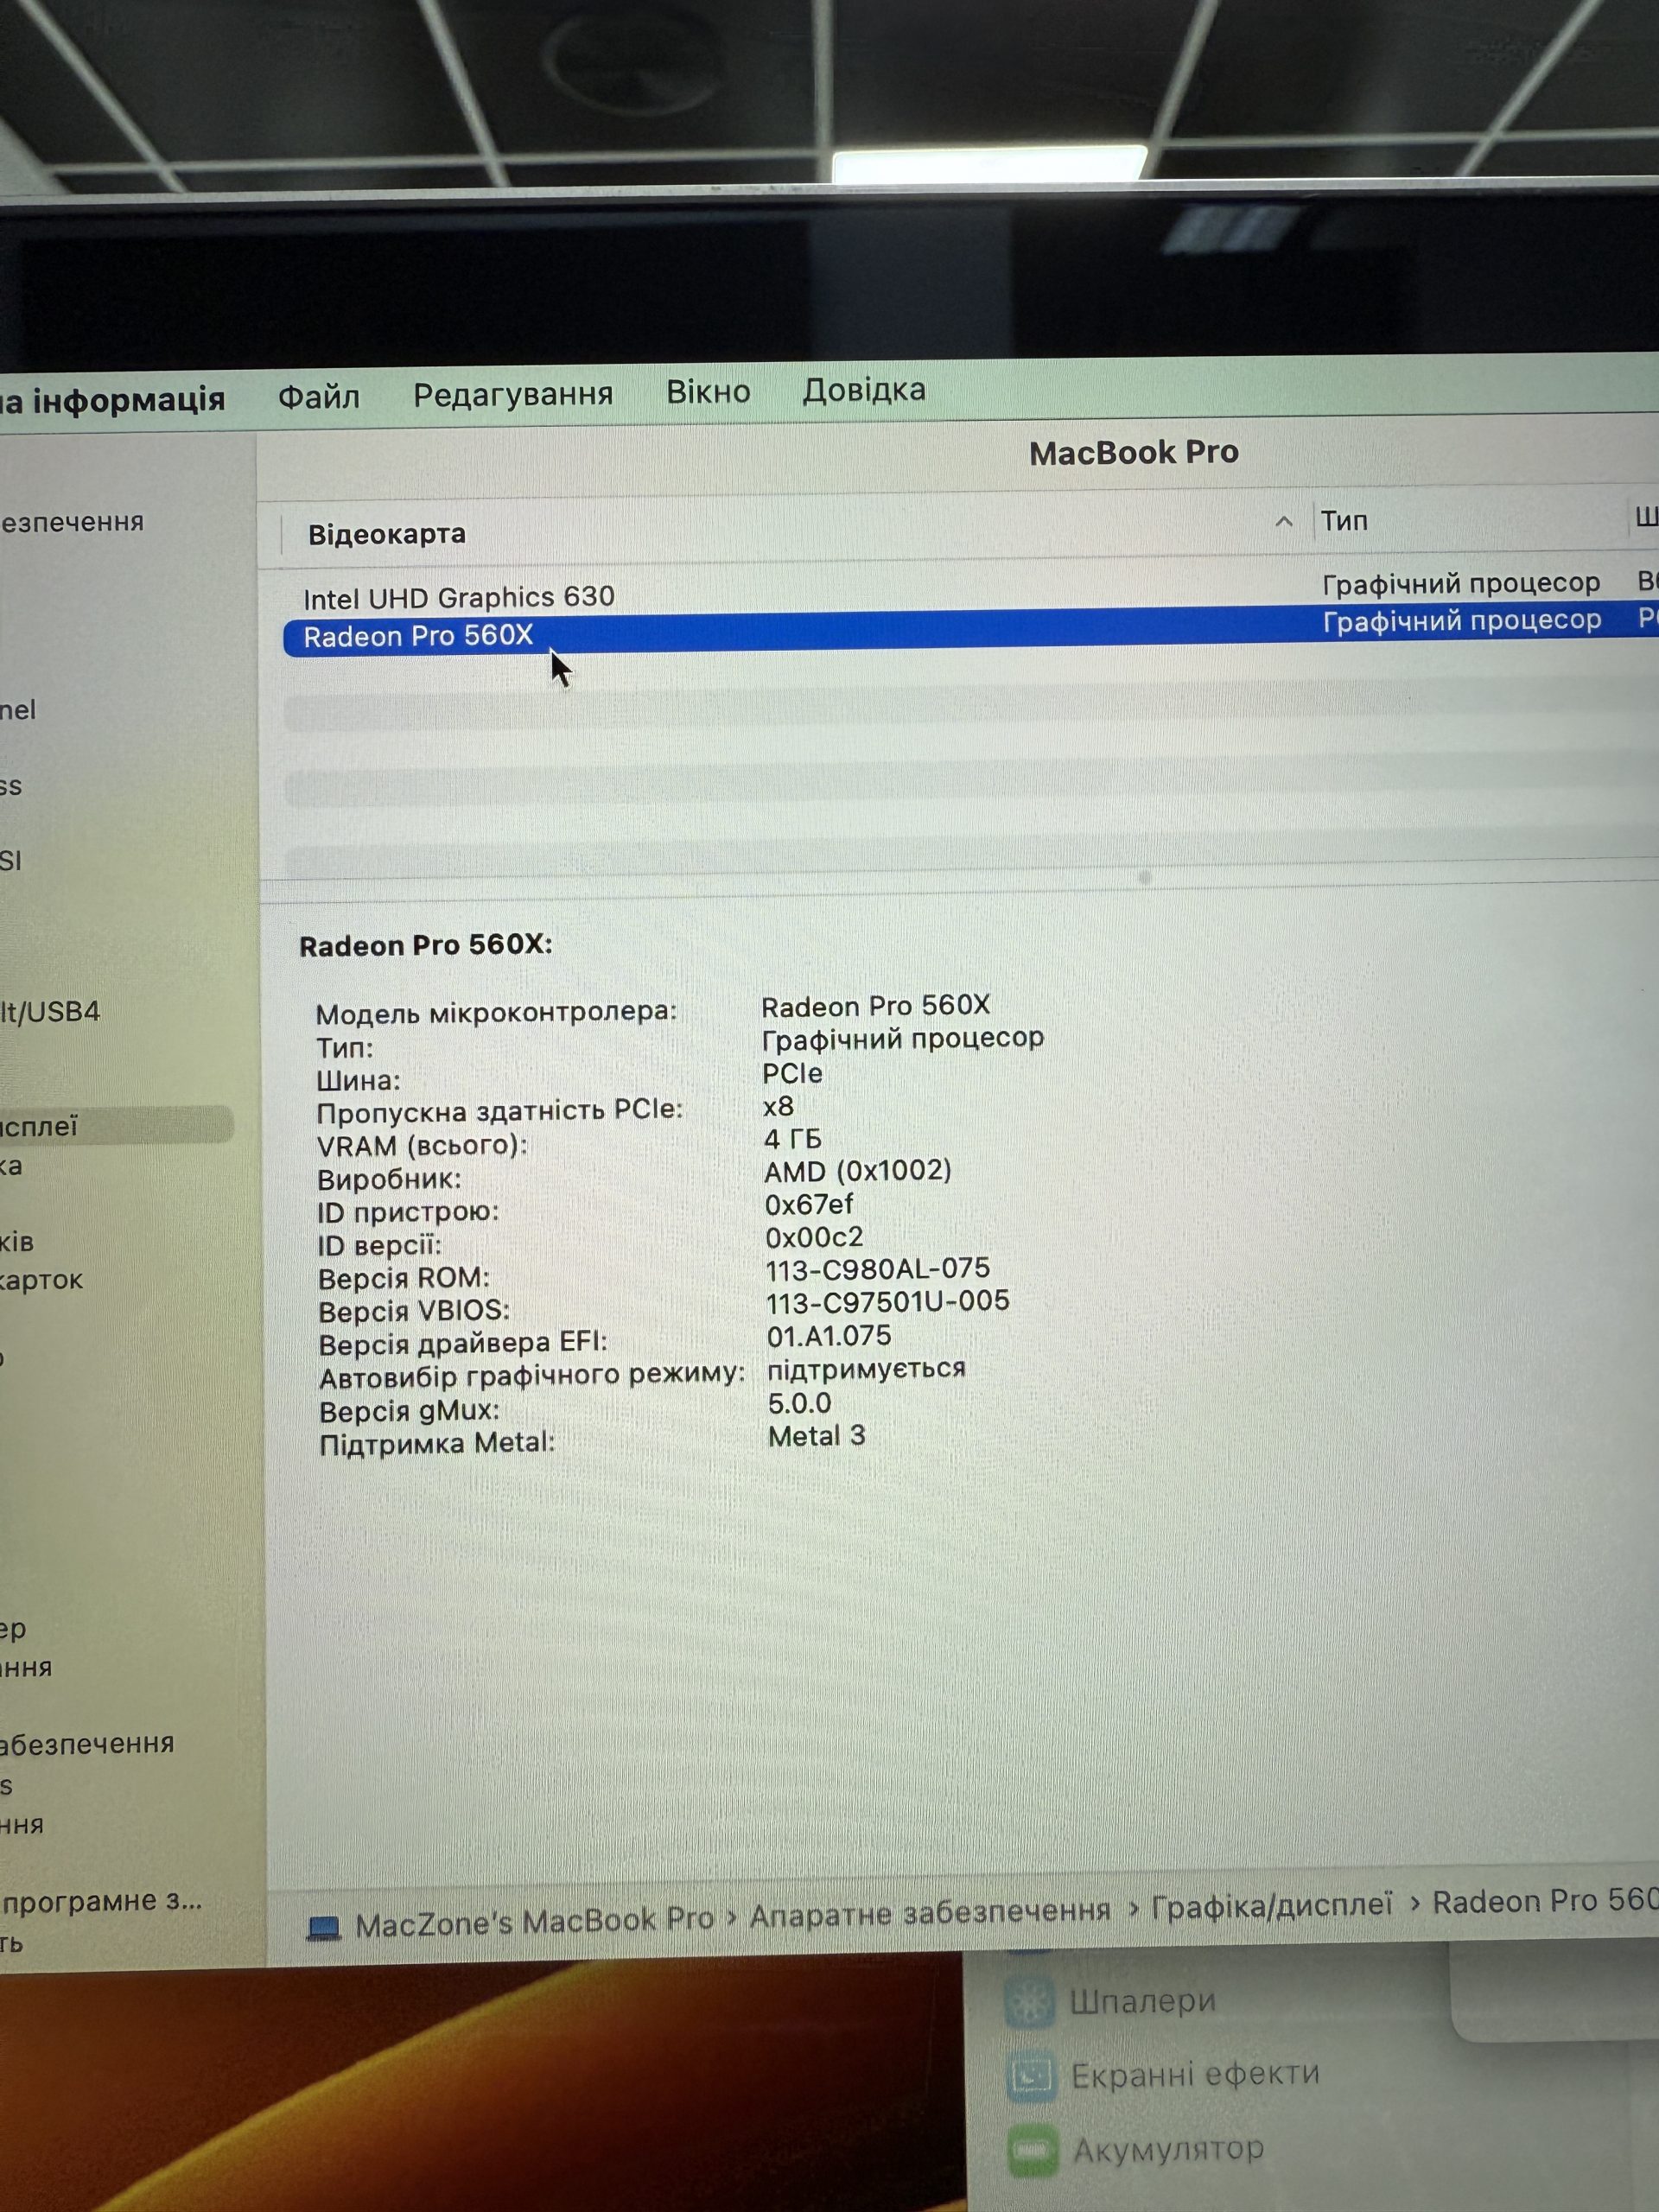This screenshot has height=2212, width=1659.
Task: Go to Апаратне забезпечення in path bar
Action: pyautogui.click(x=930, y=1912)
